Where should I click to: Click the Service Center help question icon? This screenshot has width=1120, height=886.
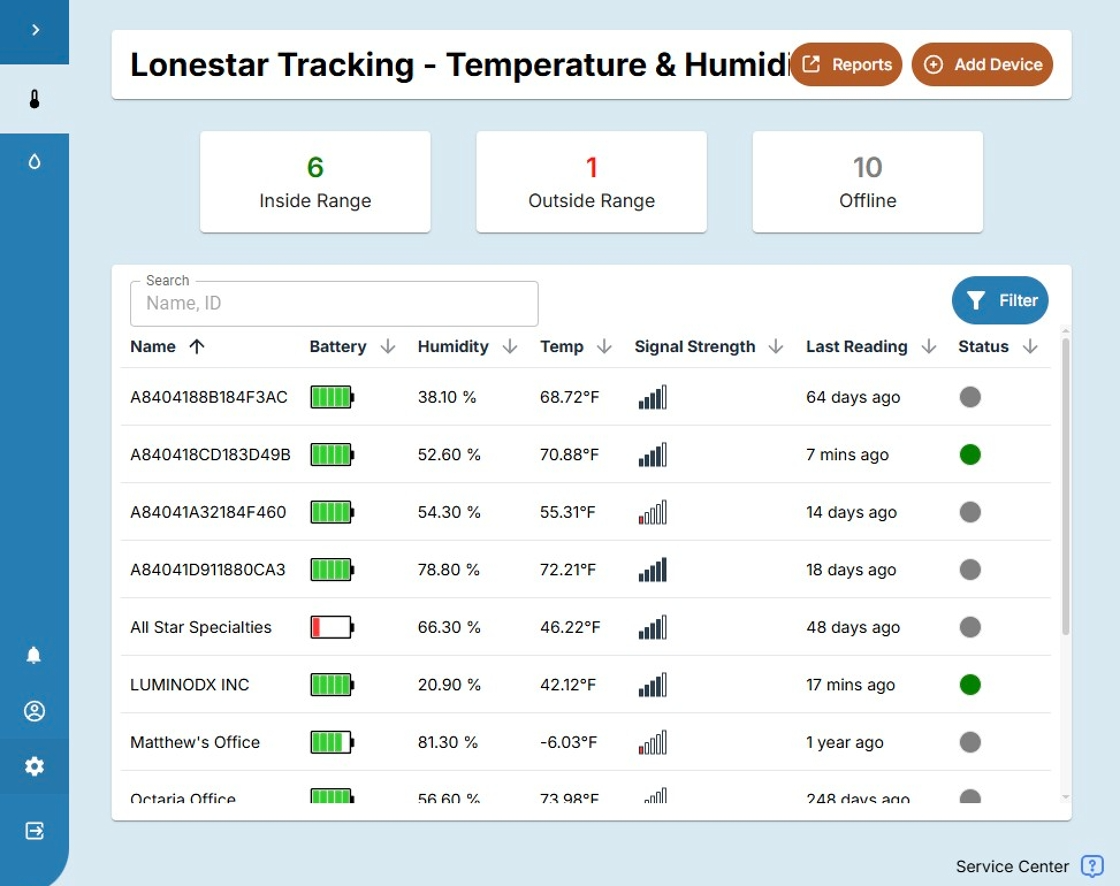click(1092, 866)
